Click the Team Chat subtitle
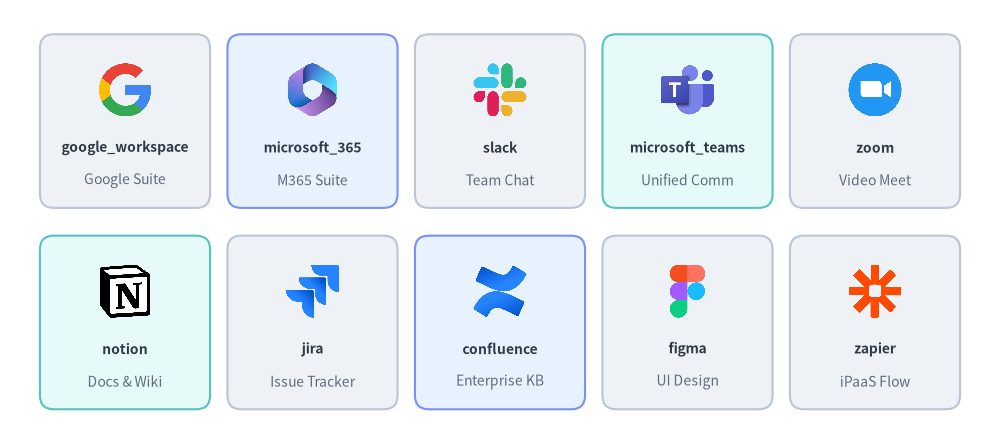This screenshot has width=1000, height=444. click(x=500, y=180)
